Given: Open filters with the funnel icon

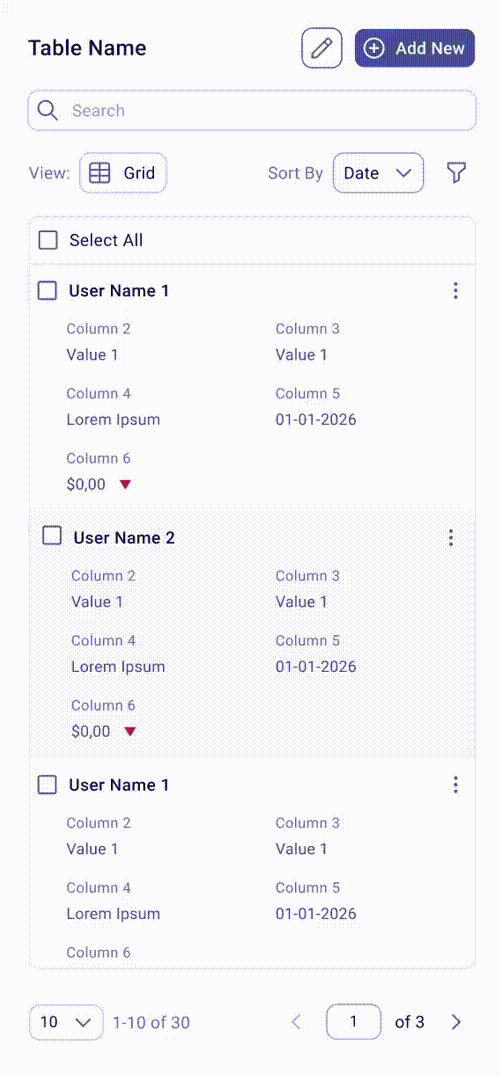Looking at the screenshot, I should 456,173.
